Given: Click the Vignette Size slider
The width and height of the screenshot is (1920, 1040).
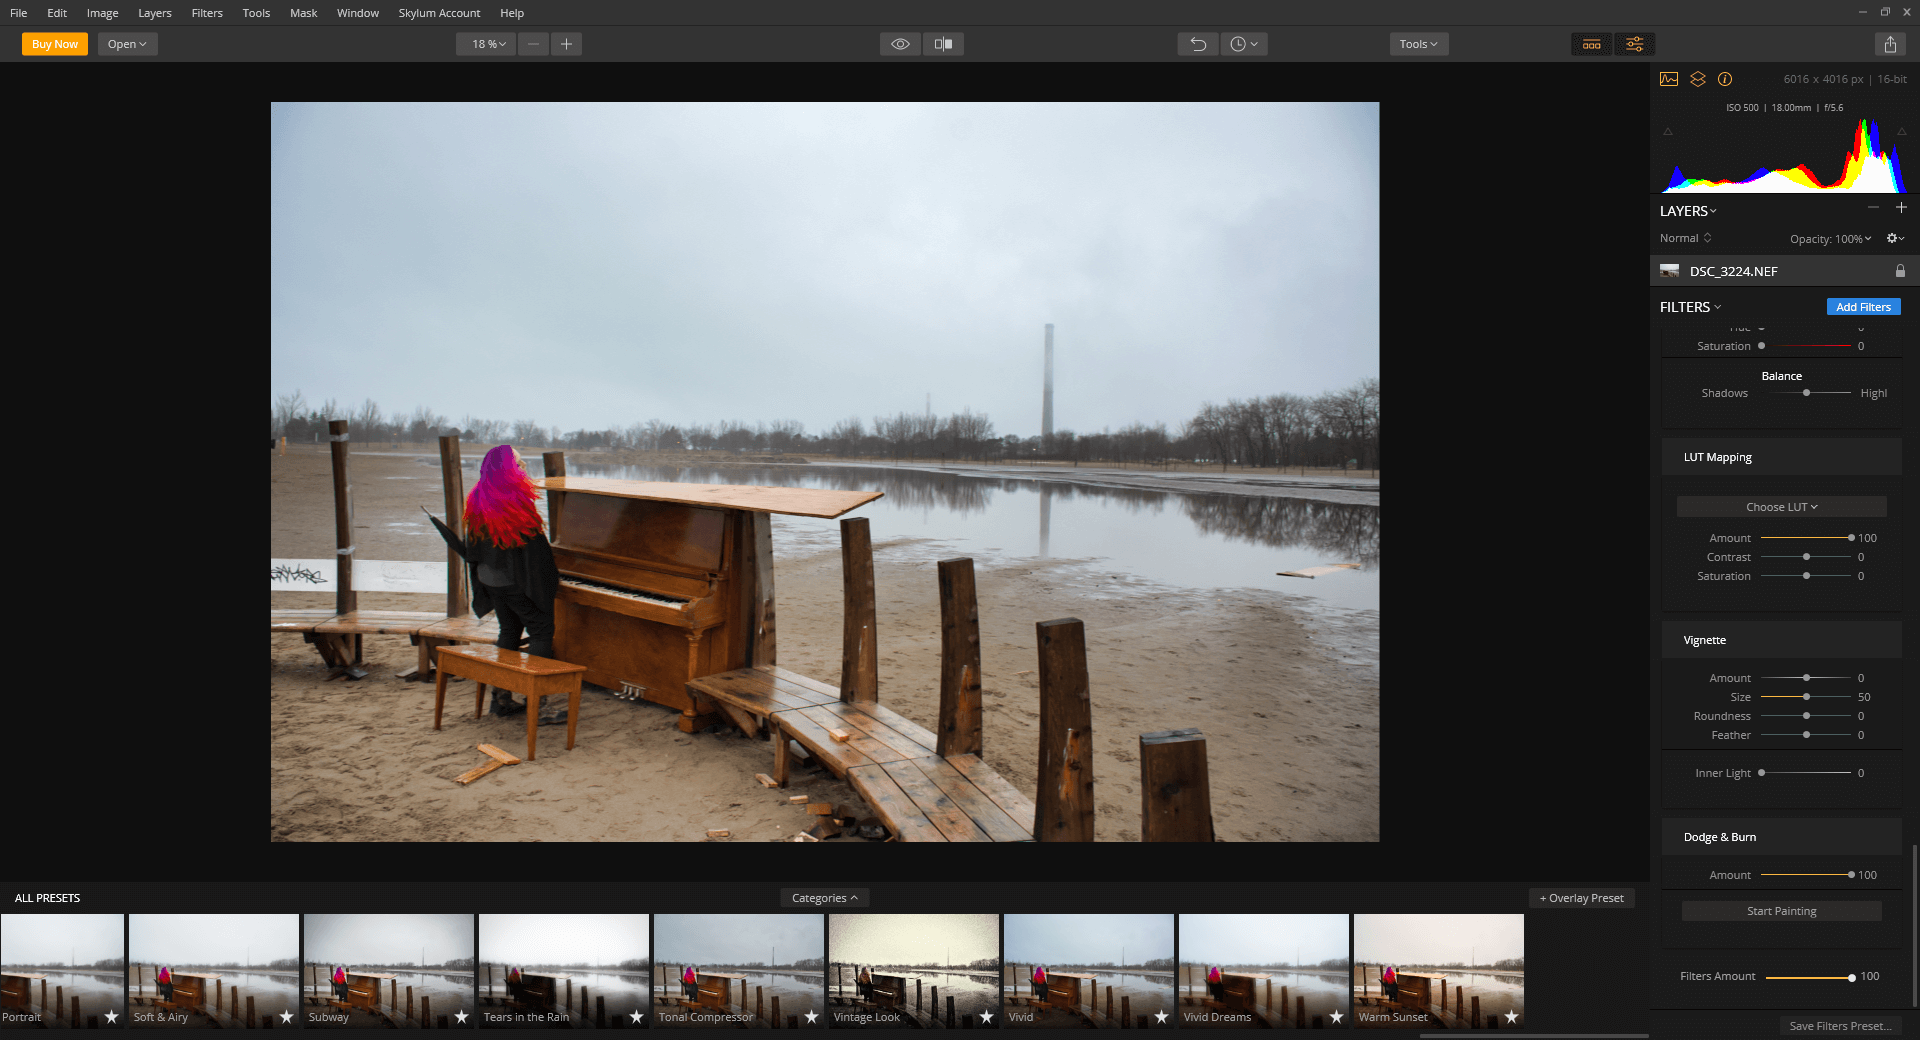Looking at the screenshot, I should 1806,697.
